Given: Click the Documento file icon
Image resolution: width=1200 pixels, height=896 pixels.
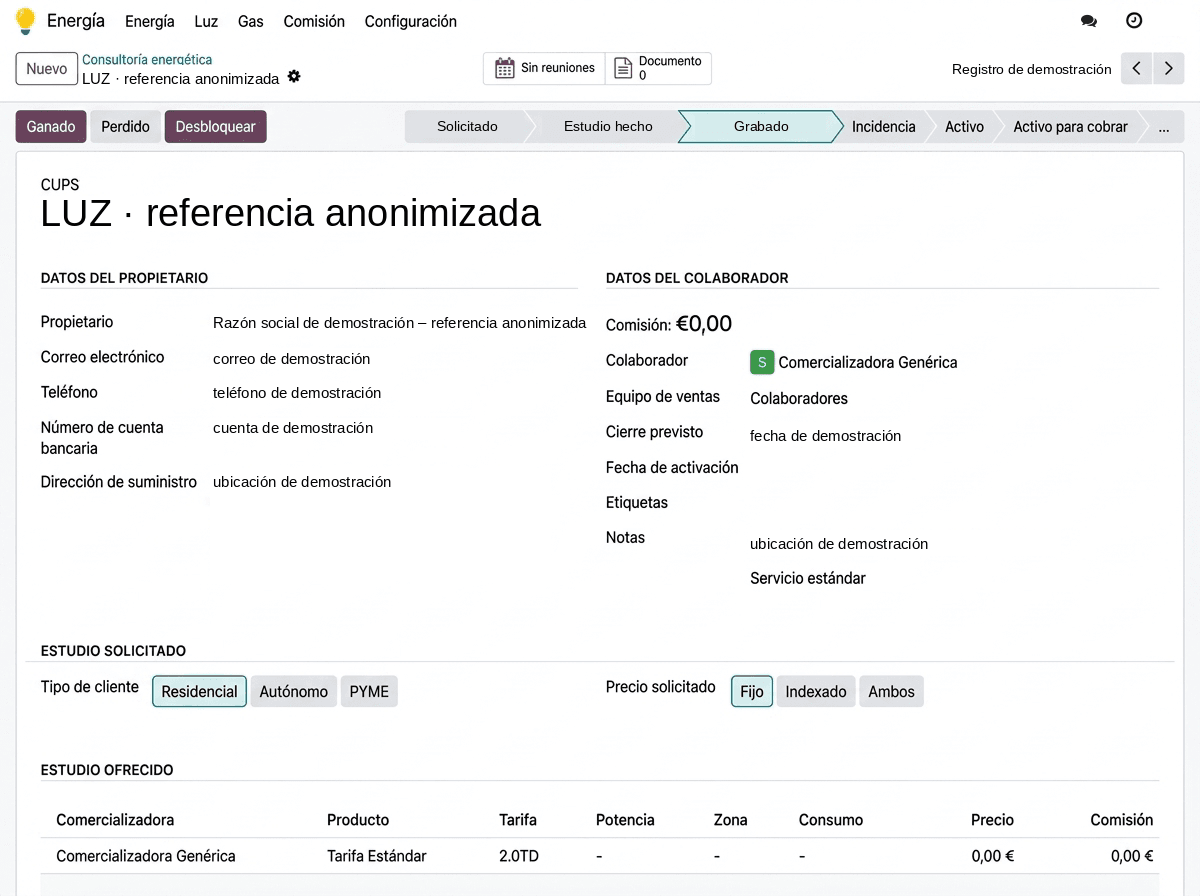Looking at the screenshot, I should pos(623,68).
